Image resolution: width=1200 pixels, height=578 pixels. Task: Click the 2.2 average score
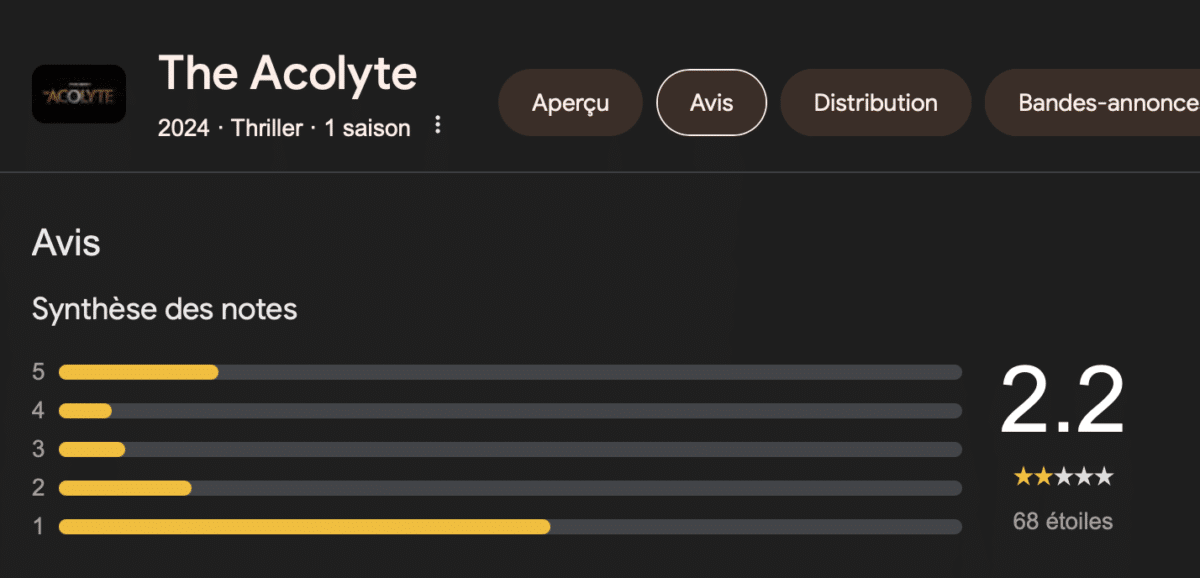click(x=1062, y=400)
